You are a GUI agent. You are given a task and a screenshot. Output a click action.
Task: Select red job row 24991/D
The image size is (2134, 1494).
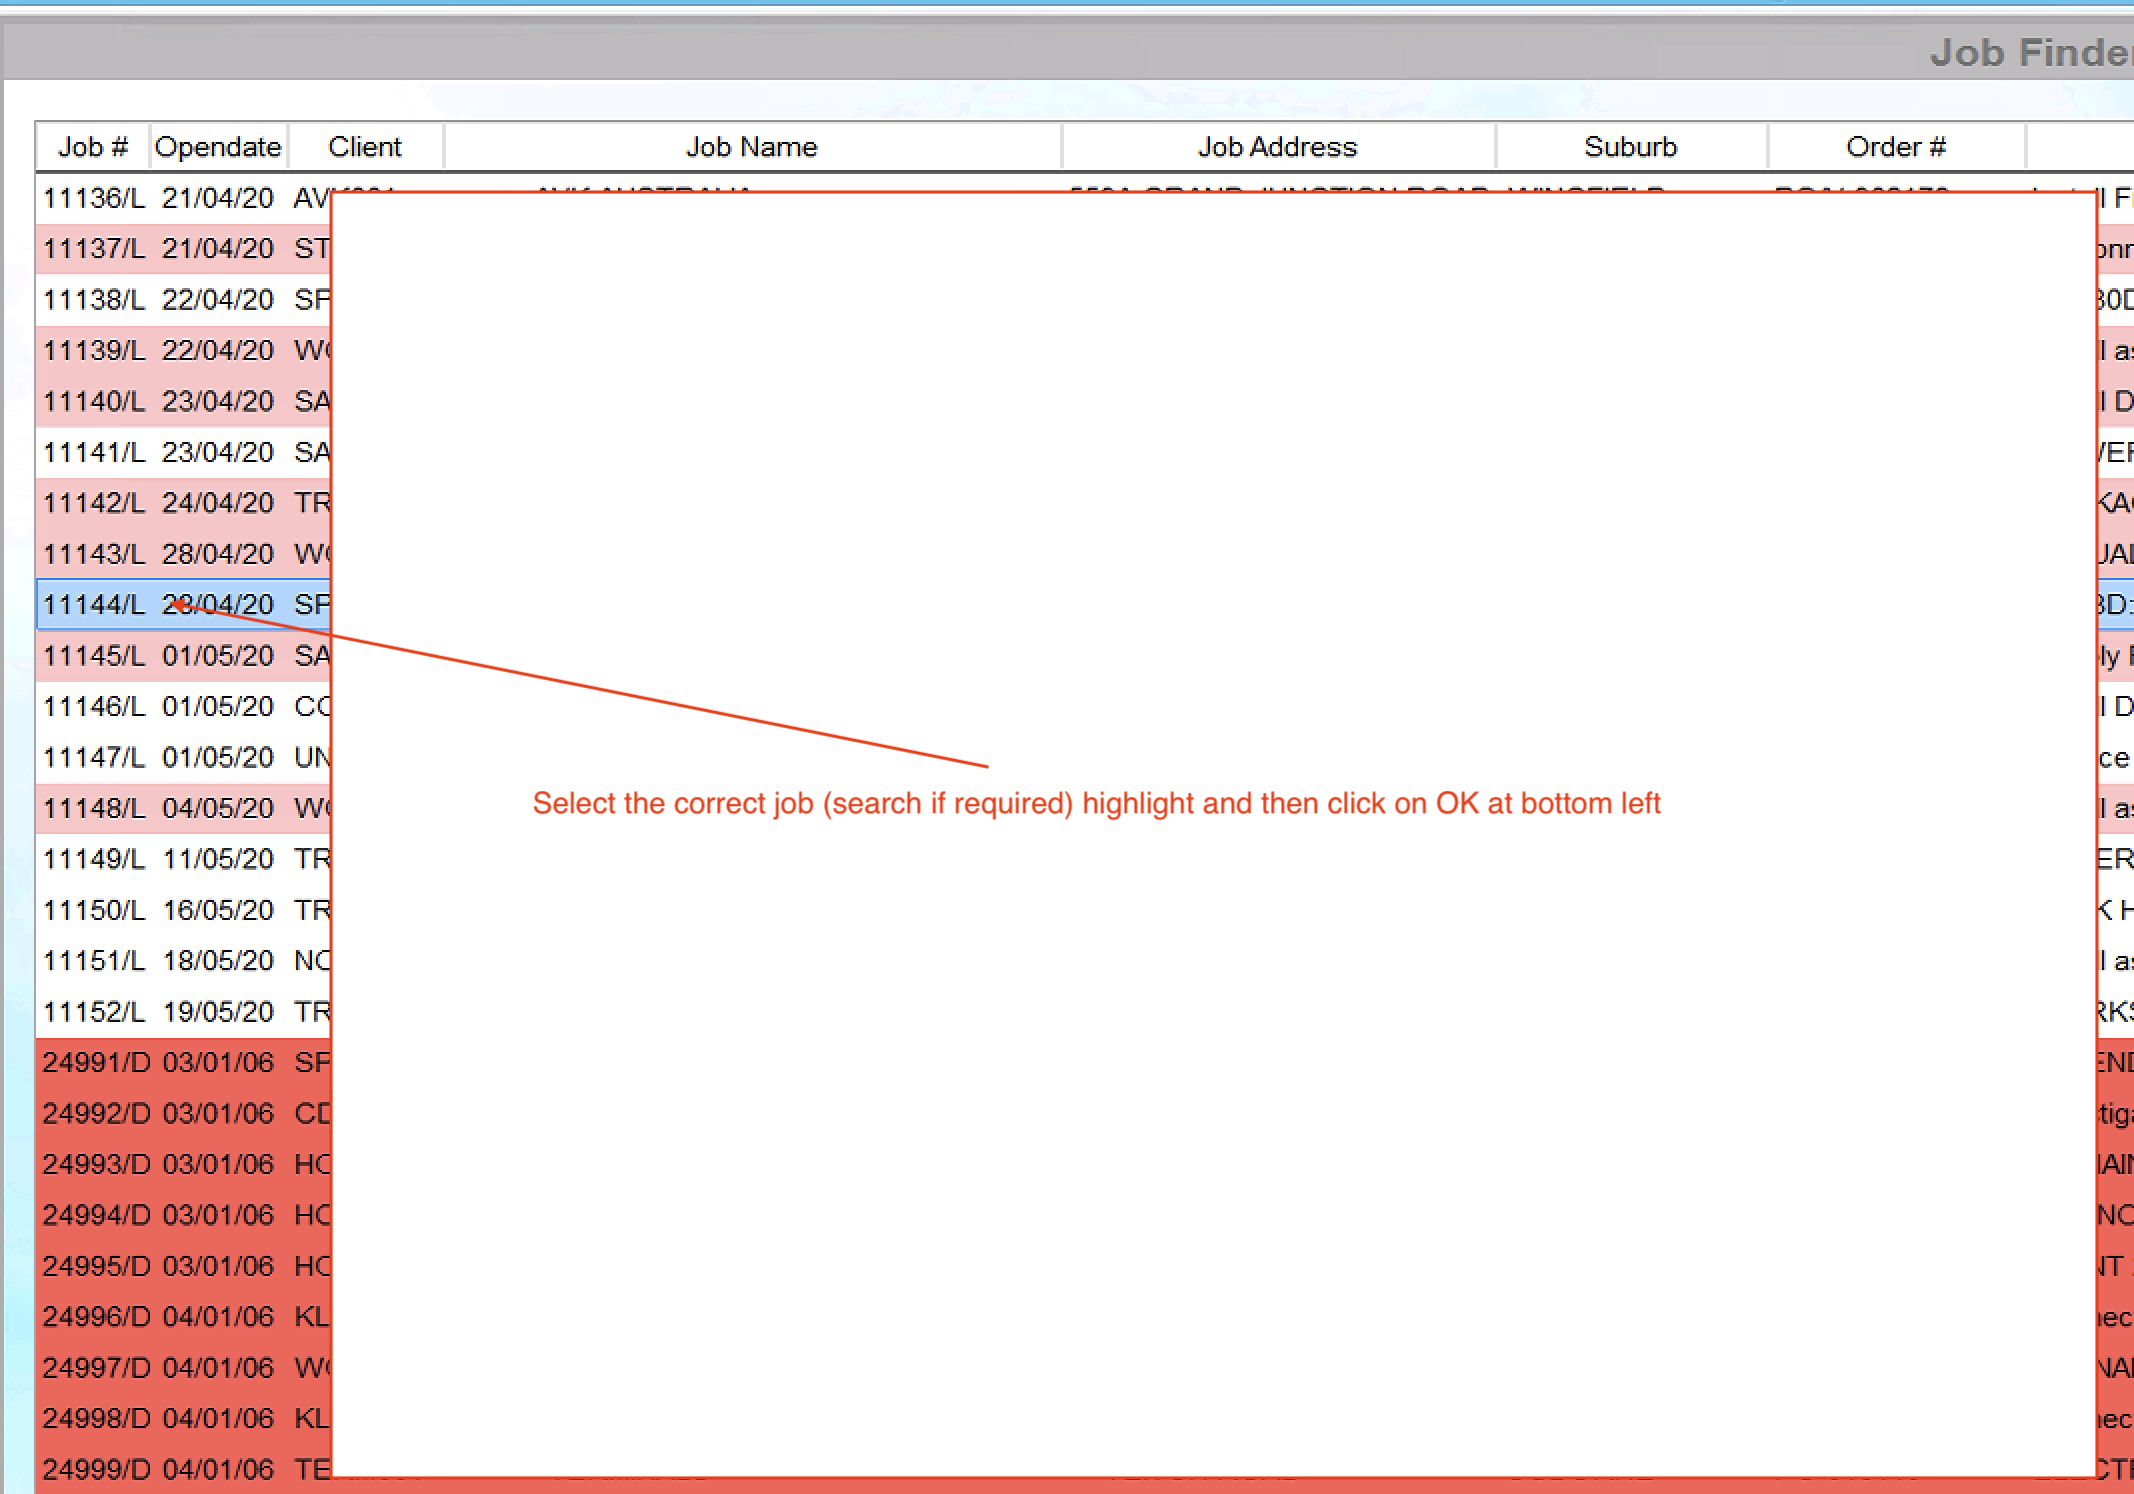click(x=96, y=1062)
